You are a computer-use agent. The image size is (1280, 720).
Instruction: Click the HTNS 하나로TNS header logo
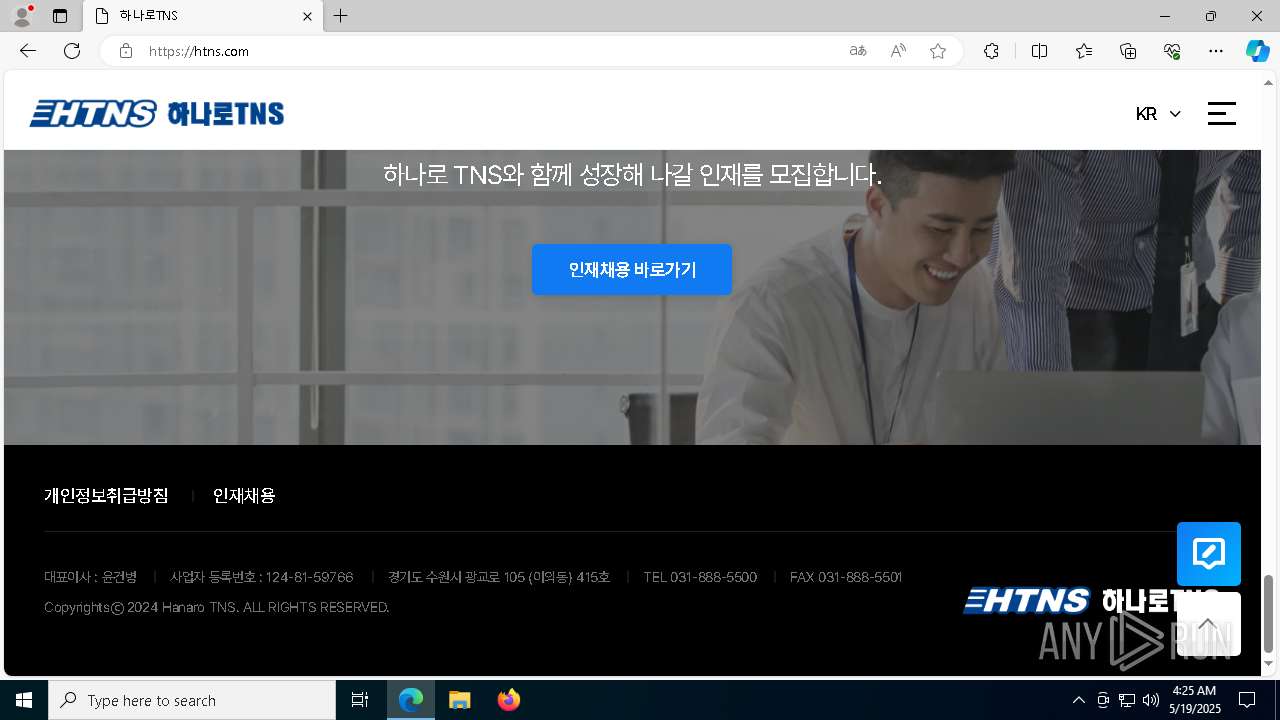(x=157, y=113)
